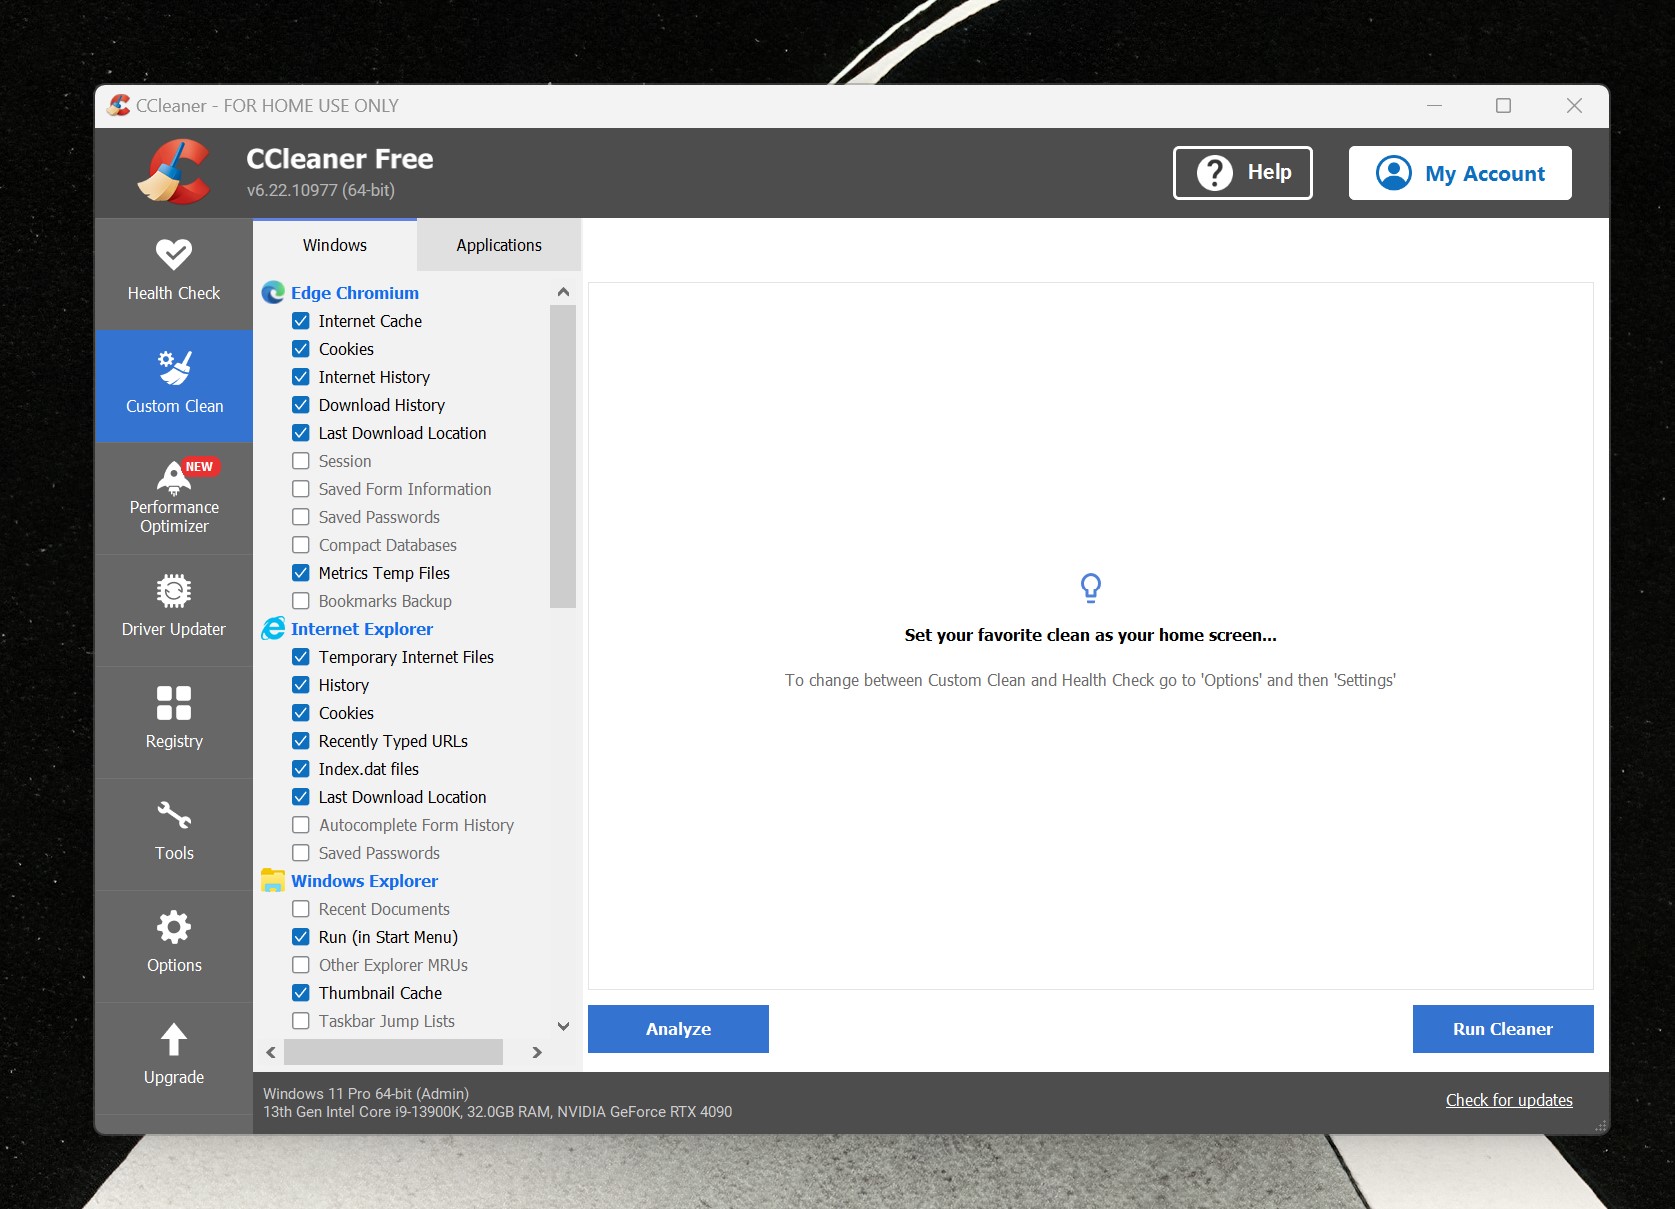
Task: Collapse Edge Chromium section header
Action: click(x=355, y=293)
